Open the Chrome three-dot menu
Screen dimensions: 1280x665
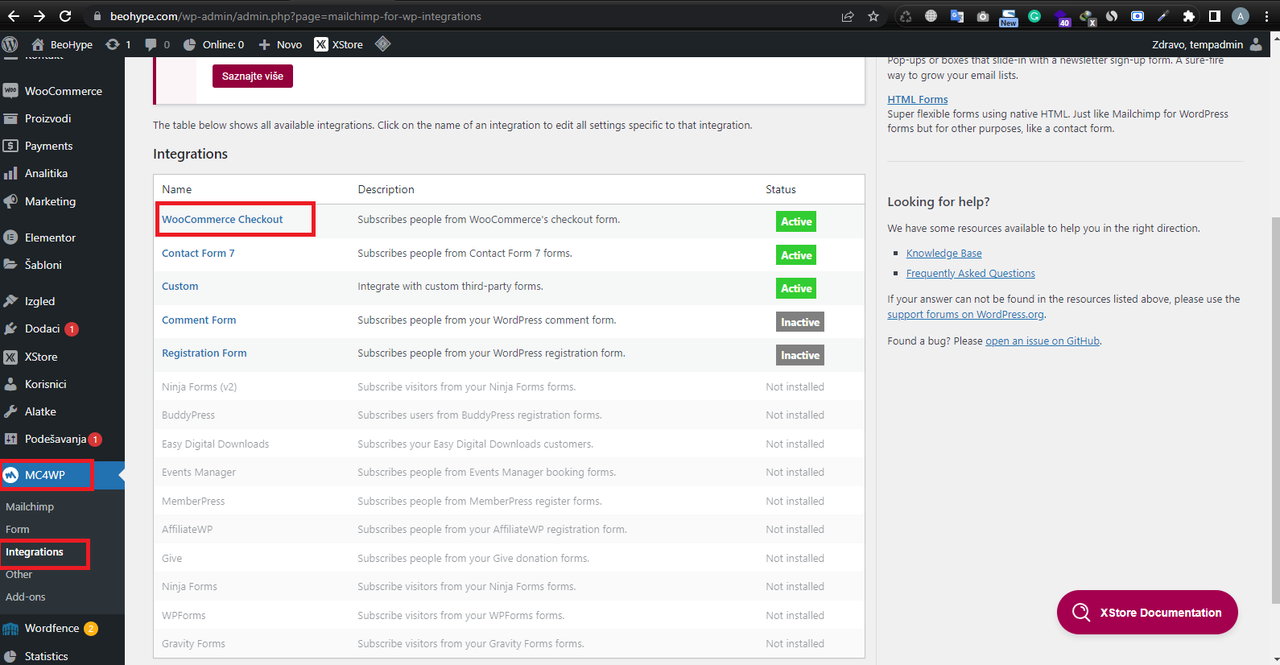pyautogui.click(x=1266, y=16)
